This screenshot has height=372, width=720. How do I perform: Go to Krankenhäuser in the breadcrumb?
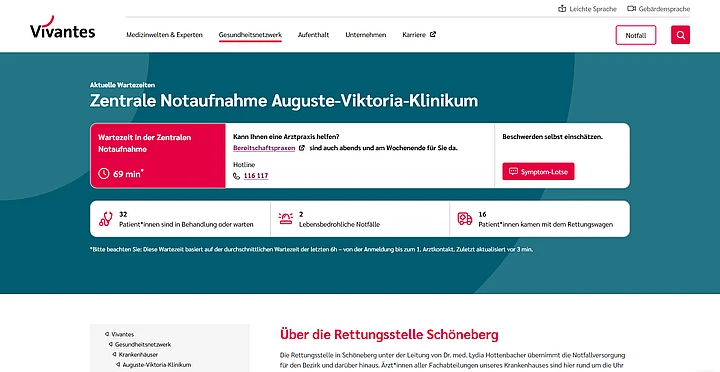[138, 355]
